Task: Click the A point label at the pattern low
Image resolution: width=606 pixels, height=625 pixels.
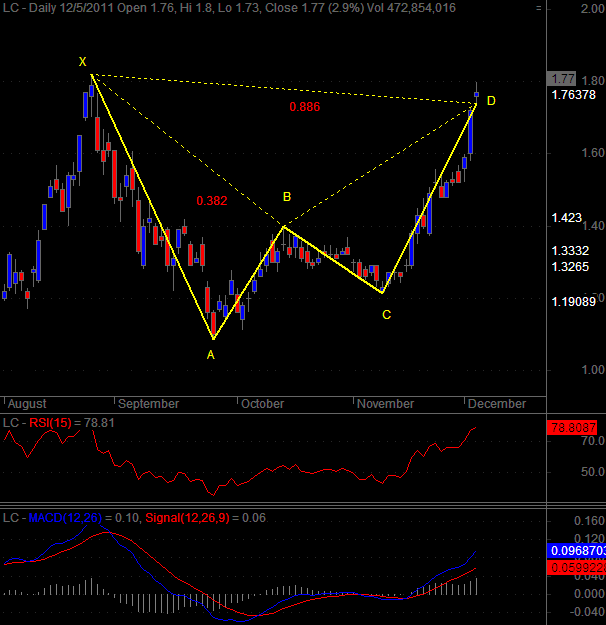Action: click(x=211, y=355)
